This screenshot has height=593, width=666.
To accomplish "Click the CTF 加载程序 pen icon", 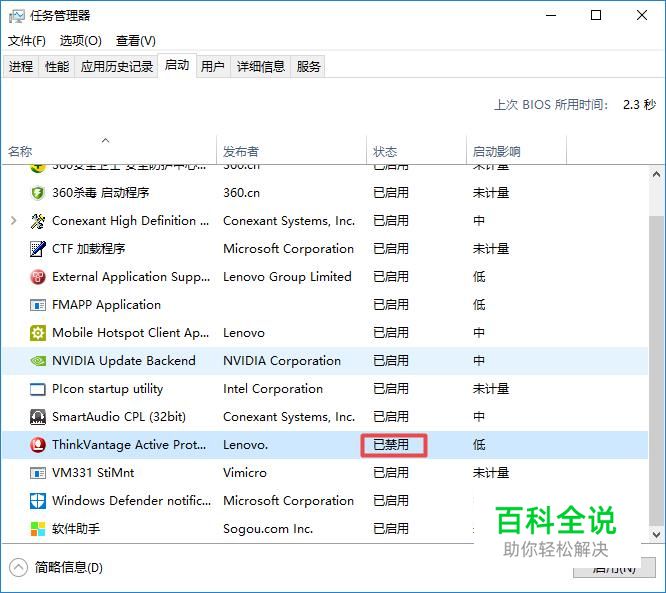I will click(38, 249).
